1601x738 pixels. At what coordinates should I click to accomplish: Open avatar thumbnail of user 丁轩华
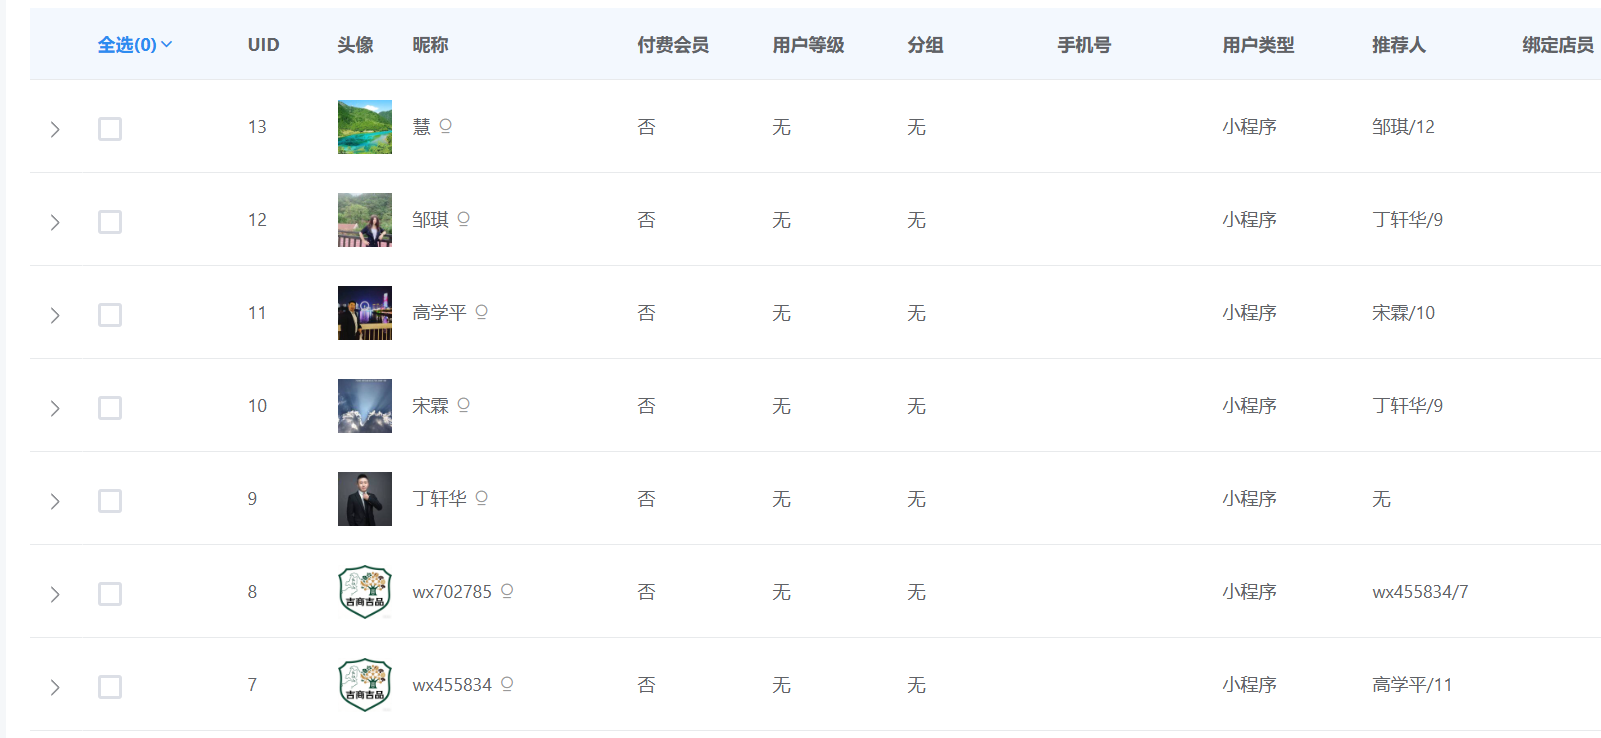(365, 499)
